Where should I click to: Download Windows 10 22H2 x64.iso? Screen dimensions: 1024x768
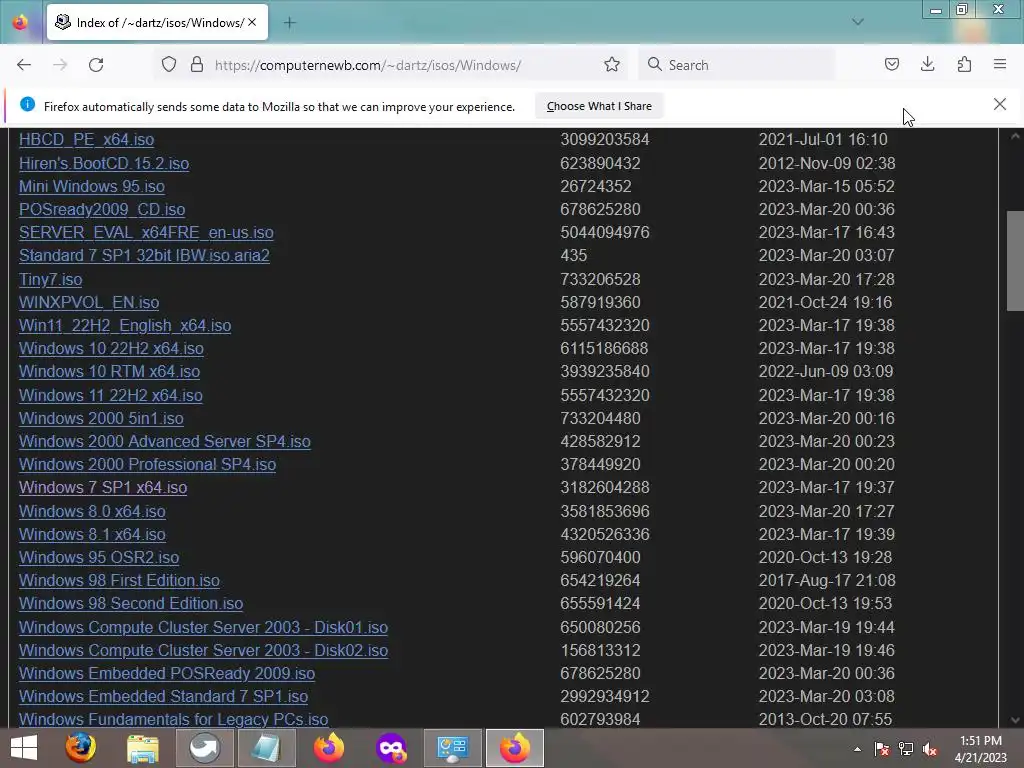point(111,349)
